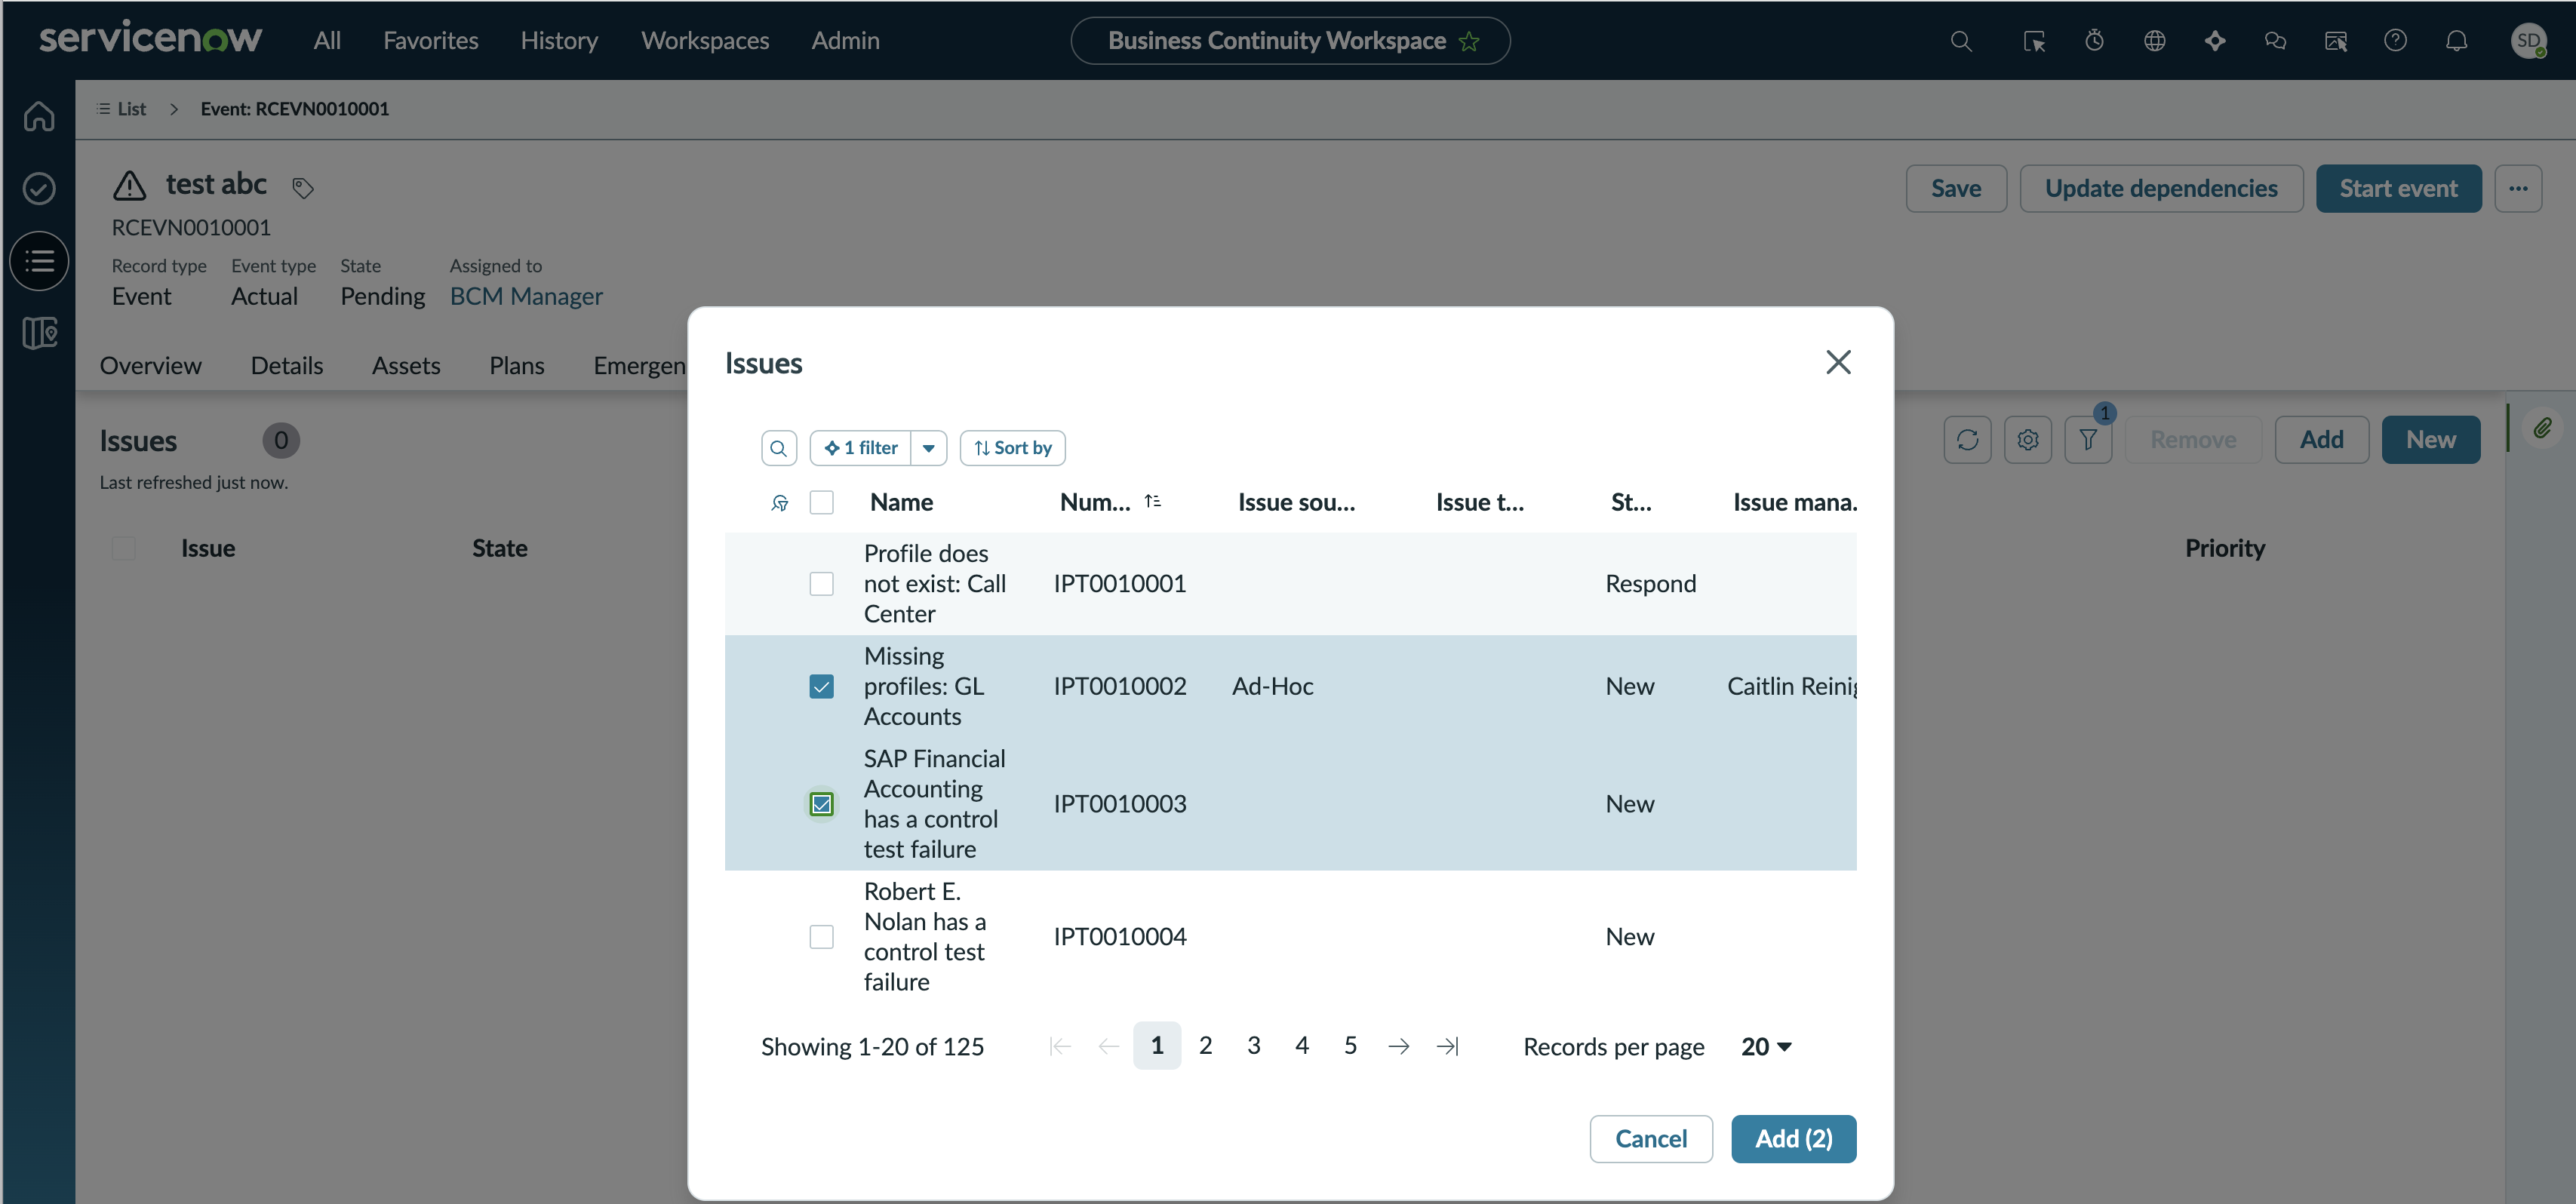The image size is (2576, 1204).
Task: Open the global search magnifier icon
Action: coord(1961,41)
